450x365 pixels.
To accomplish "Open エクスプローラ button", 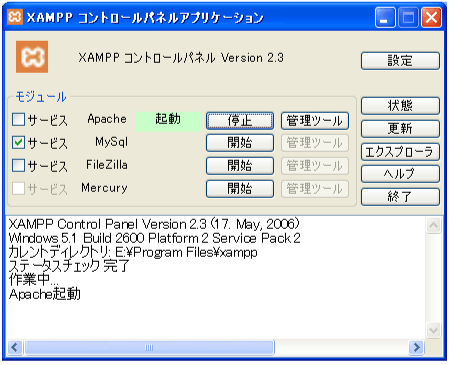I will [x=400, y=151].
